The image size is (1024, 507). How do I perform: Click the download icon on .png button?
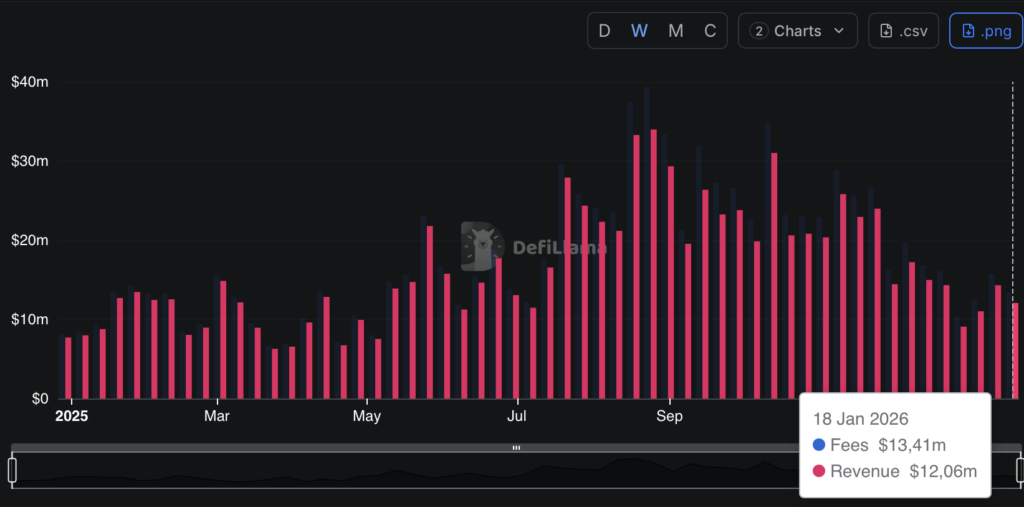968,31
